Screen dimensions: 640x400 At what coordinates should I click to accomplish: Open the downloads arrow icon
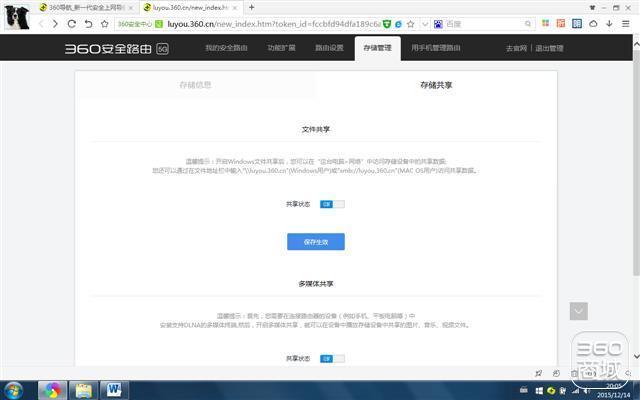click(x=609, y=23)
